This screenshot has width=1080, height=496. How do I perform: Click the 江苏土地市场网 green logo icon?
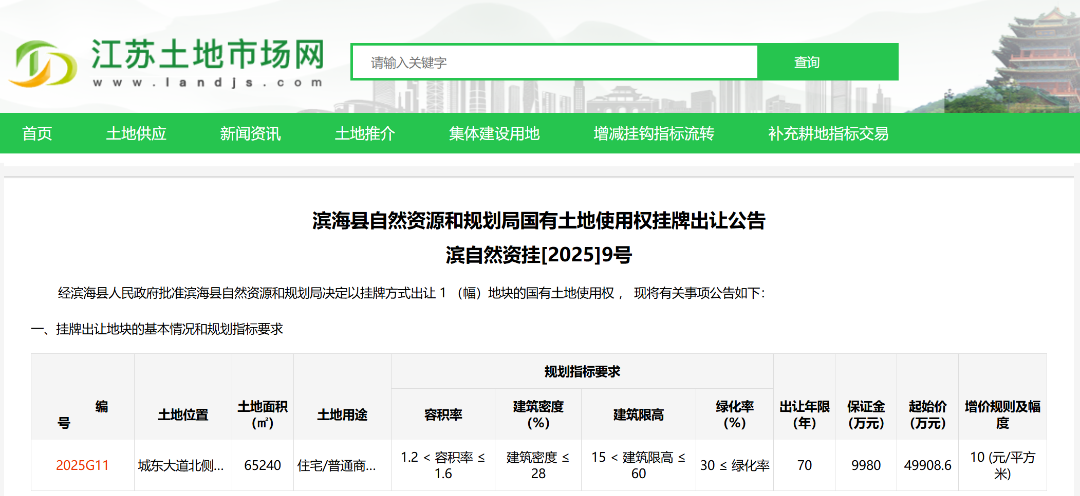click(42, 63)
